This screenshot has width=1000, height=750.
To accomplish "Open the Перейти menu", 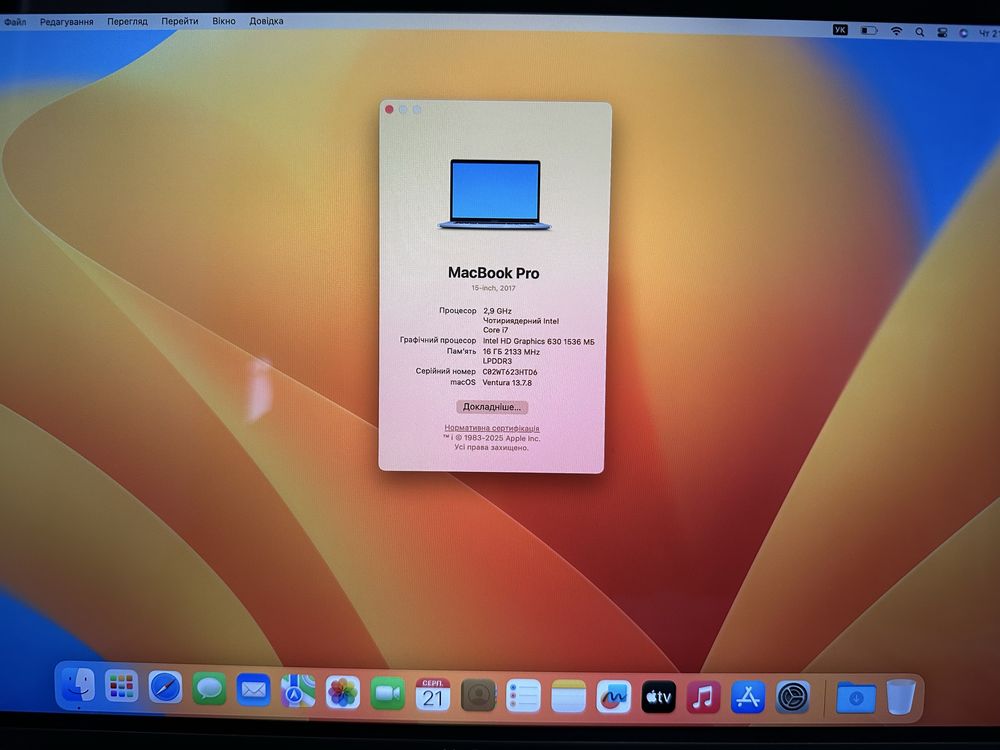I will click(179, 21).
